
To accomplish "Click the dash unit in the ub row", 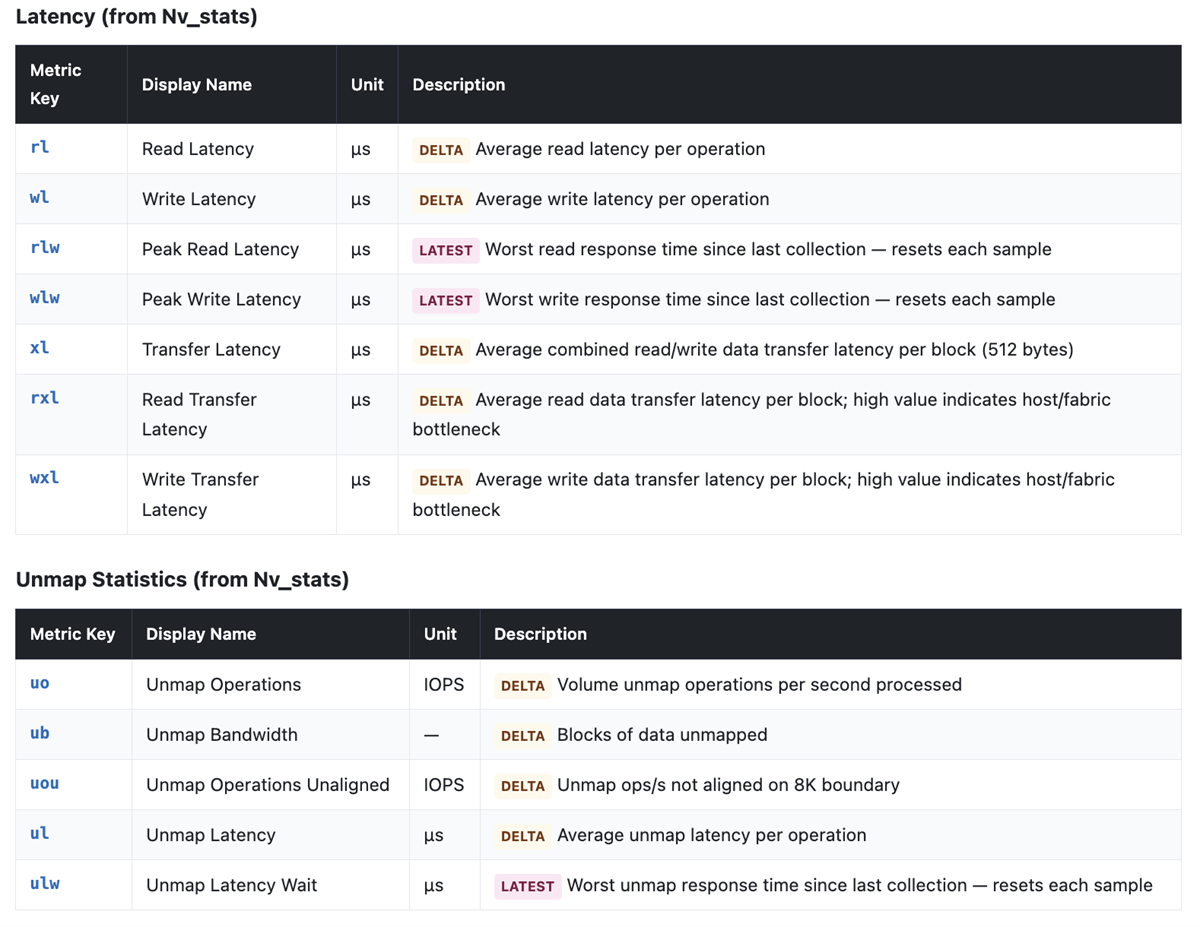I will (x=432, y=735).
